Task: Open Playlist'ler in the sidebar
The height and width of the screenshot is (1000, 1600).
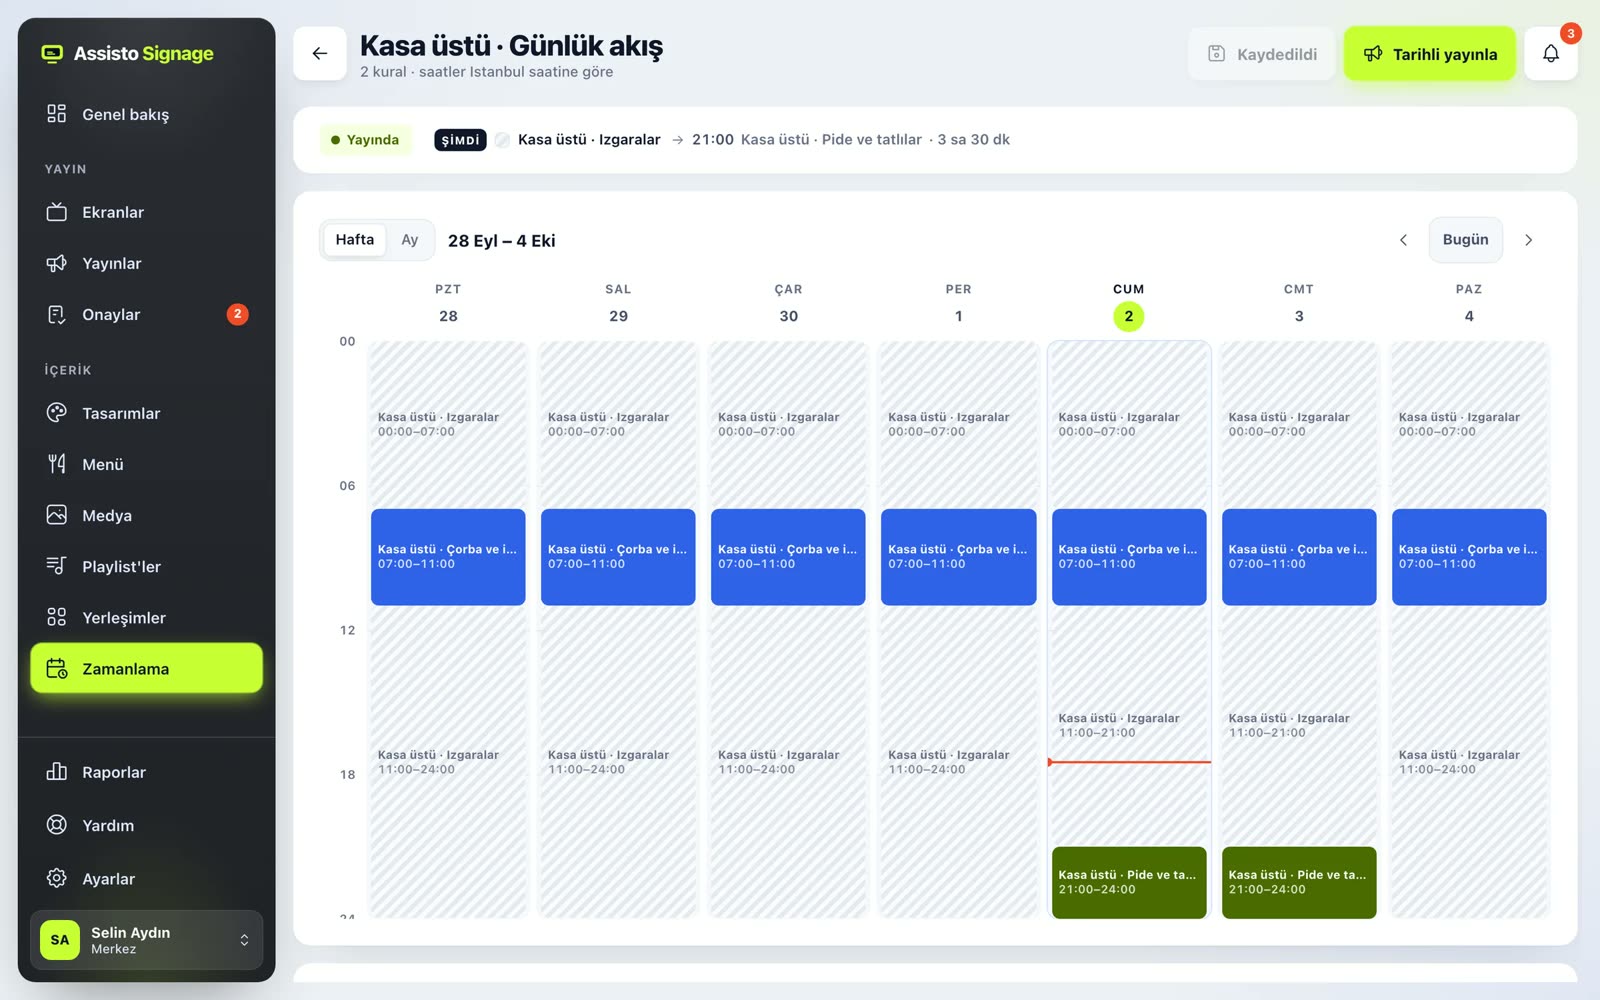Action: pyautogui.click(x=146, y=566)
